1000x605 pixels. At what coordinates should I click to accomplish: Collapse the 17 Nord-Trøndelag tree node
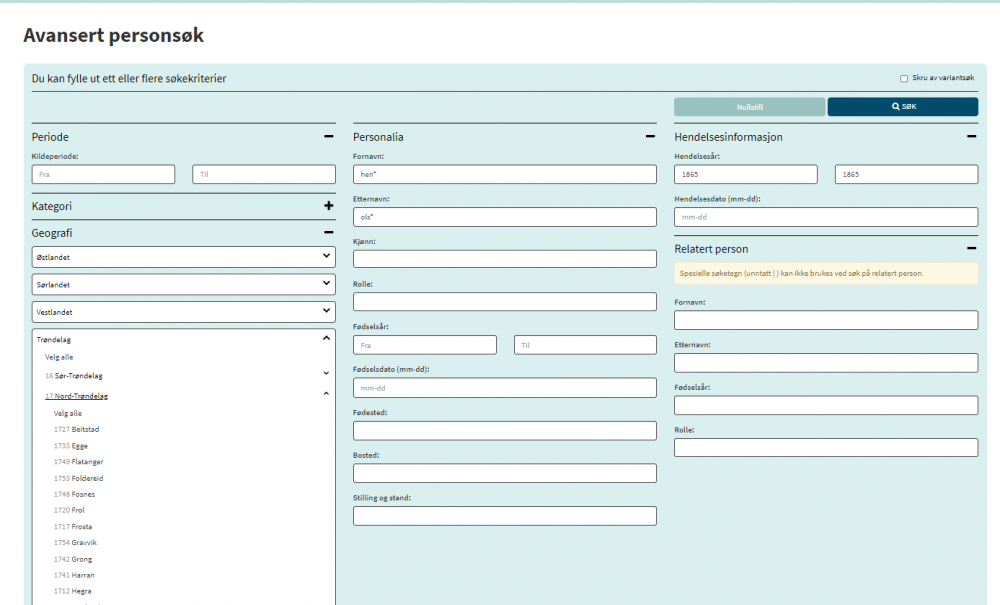click(325, 394)
